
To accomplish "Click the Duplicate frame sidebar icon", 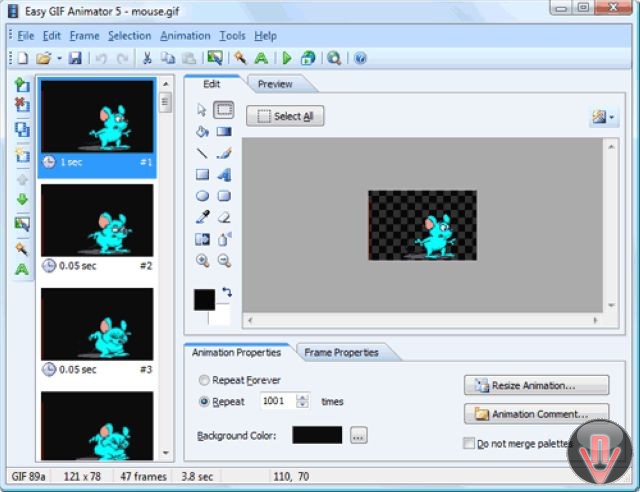I will tap(22, 129).
